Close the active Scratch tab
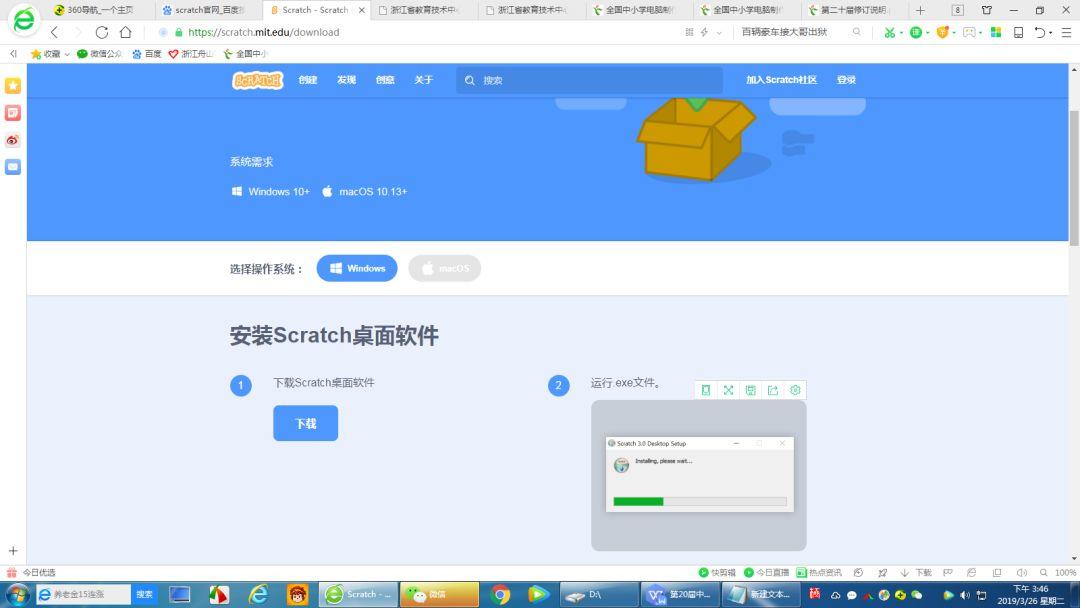 point(362,10)
